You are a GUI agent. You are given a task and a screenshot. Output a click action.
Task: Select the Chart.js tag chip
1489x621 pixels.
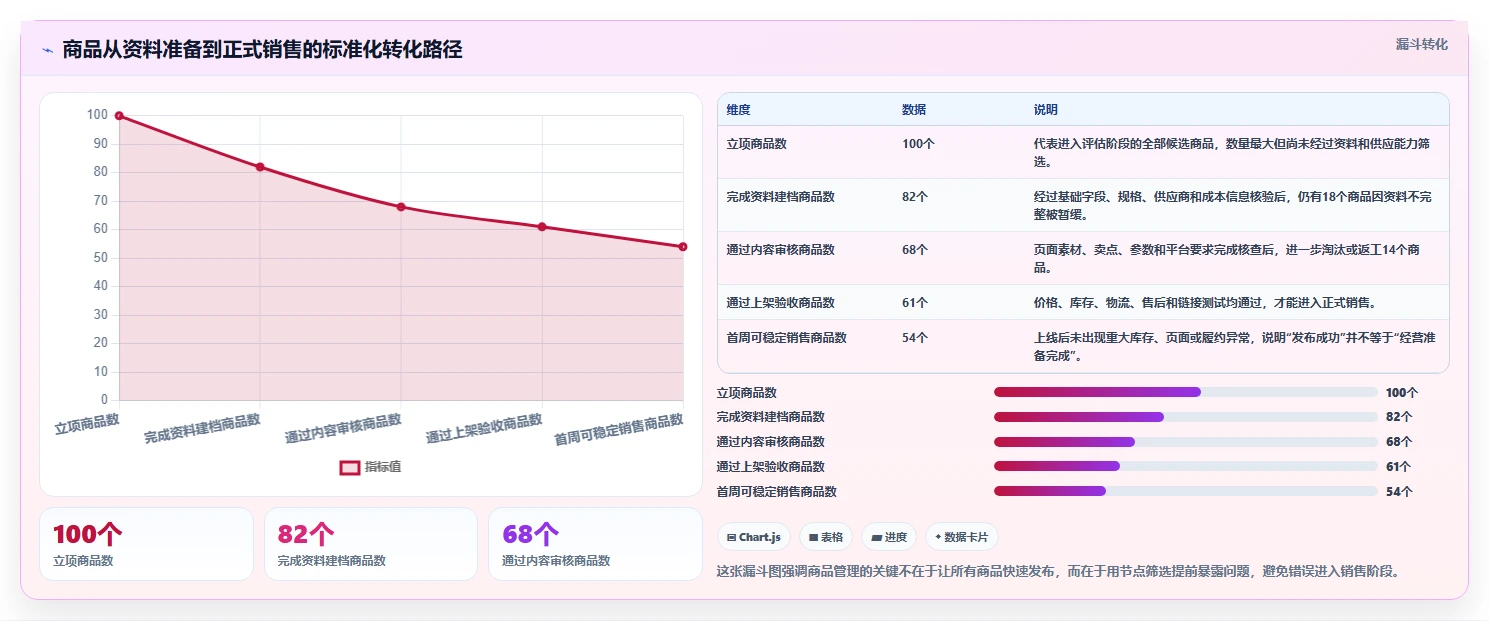click(x=754, y=537)
